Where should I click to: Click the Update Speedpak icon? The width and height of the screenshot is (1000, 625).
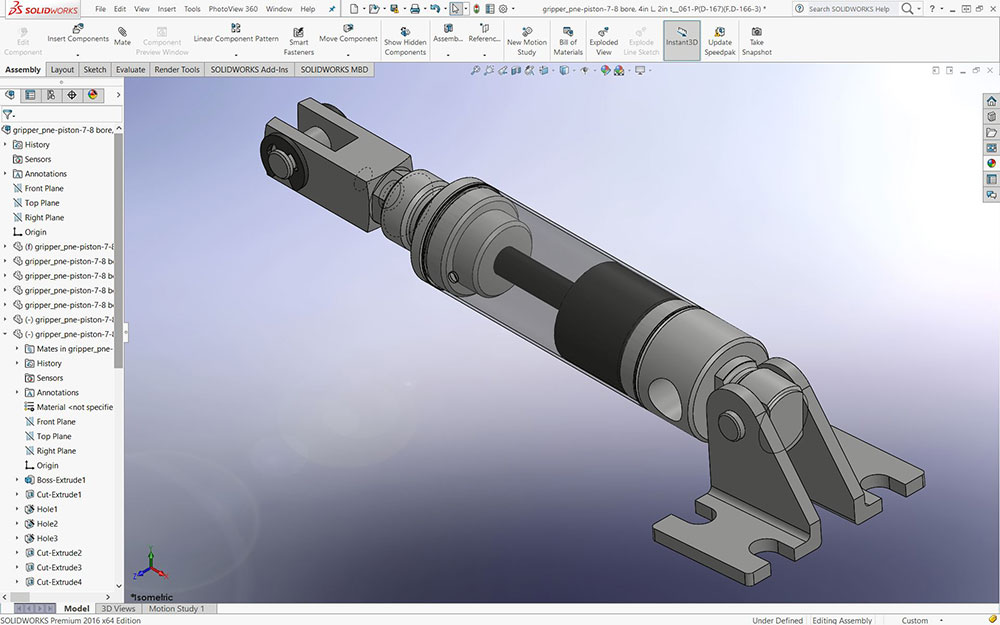719,32
